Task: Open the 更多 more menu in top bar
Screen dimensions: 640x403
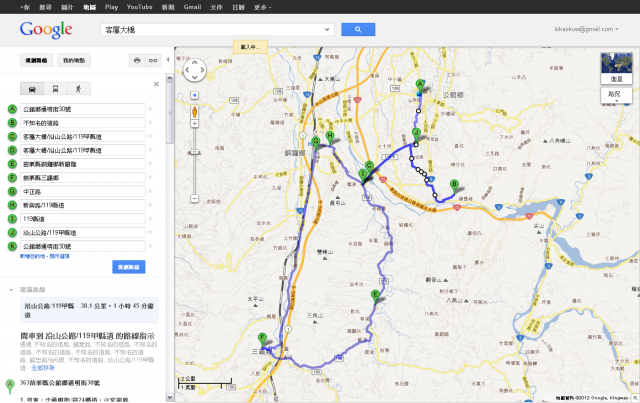Action: pyautogui.click(x=262, y=7)
